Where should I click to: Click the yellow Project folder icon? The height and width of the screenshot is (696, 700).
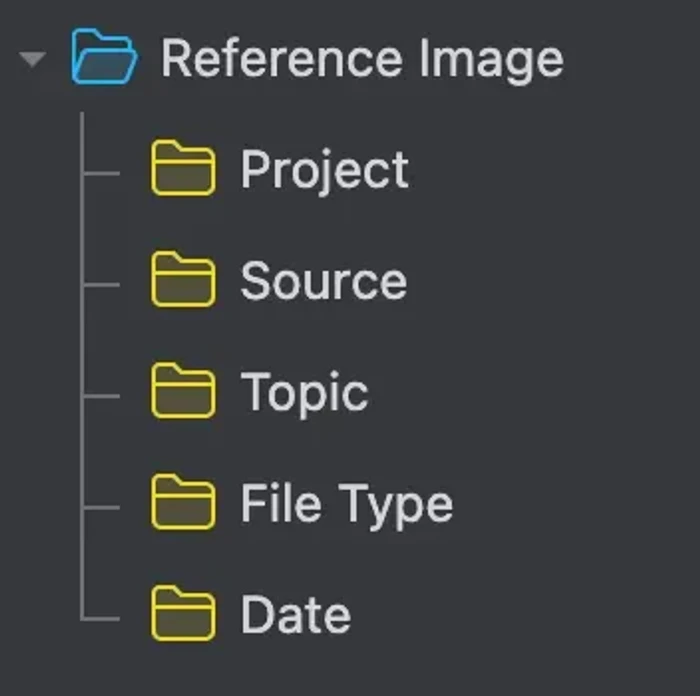pos(183,169)
